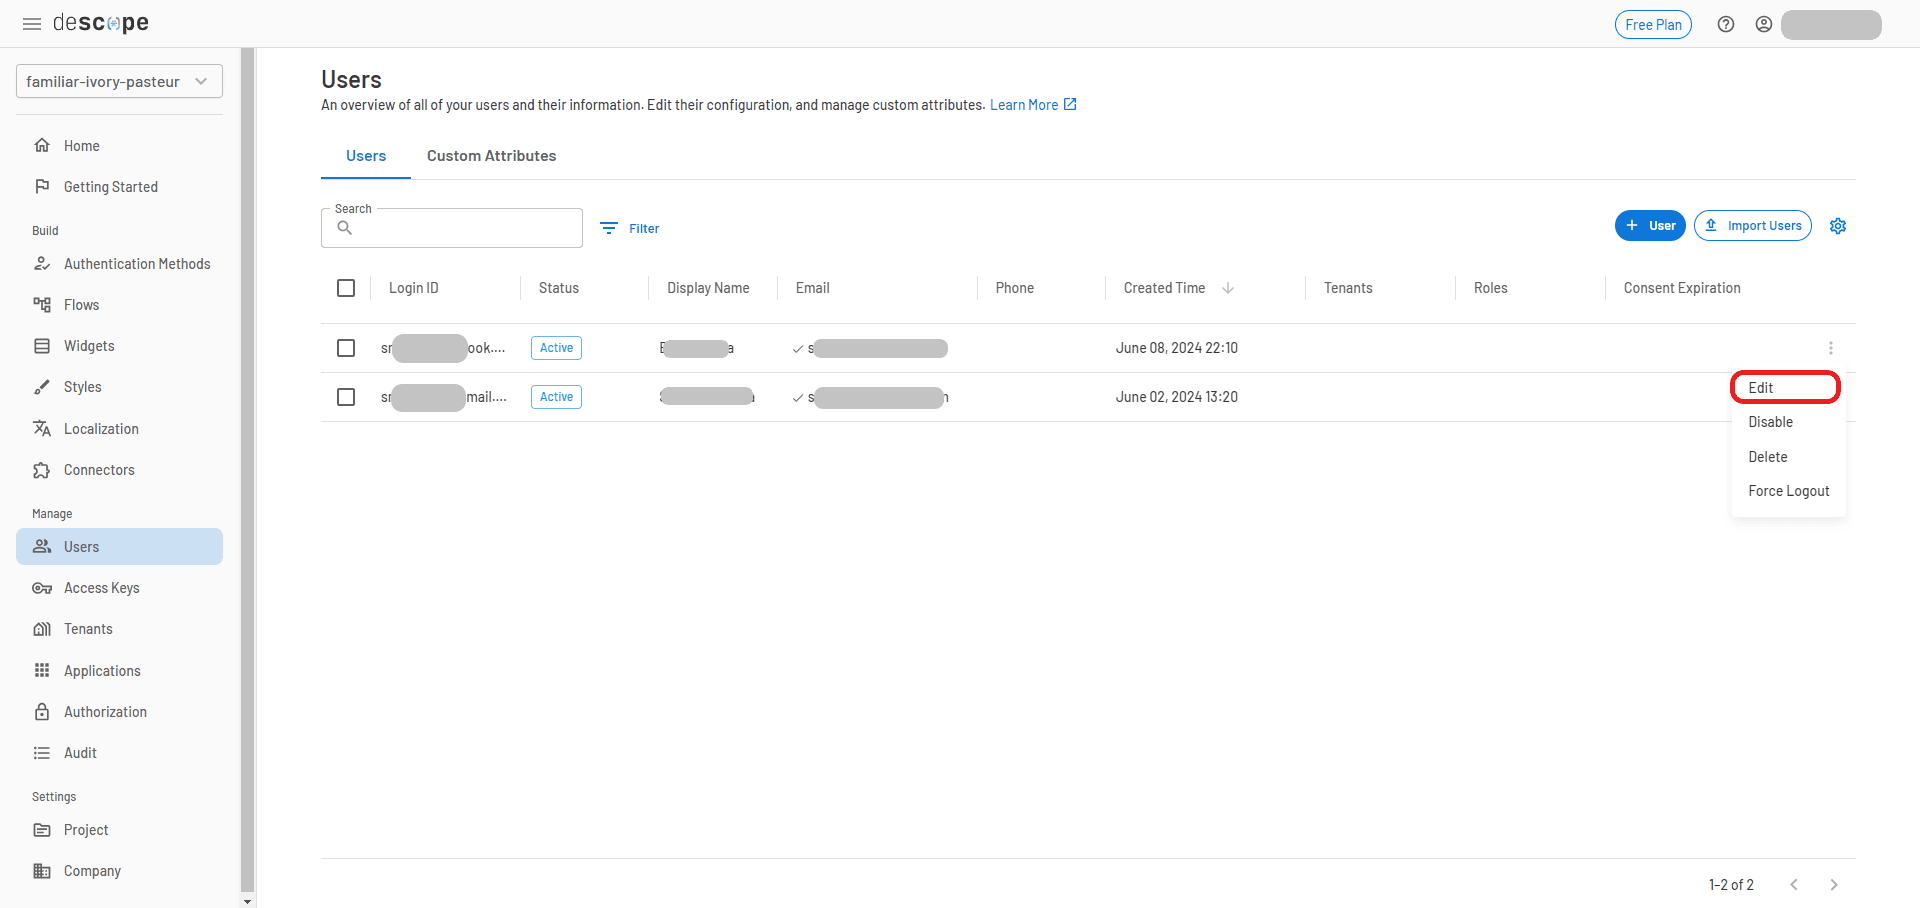Select the Styles section
The image size is (1920, 908).
click(x=82, y=386)
